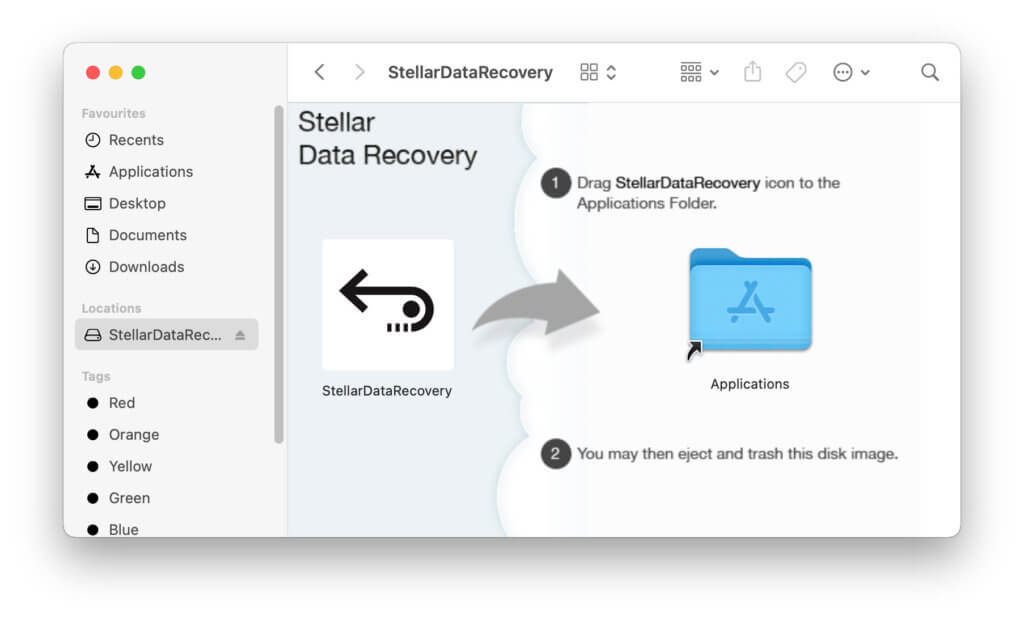Select Applications in the Favourites sidebar
The image size is (1024, 621).
click(x=150, y=172)
